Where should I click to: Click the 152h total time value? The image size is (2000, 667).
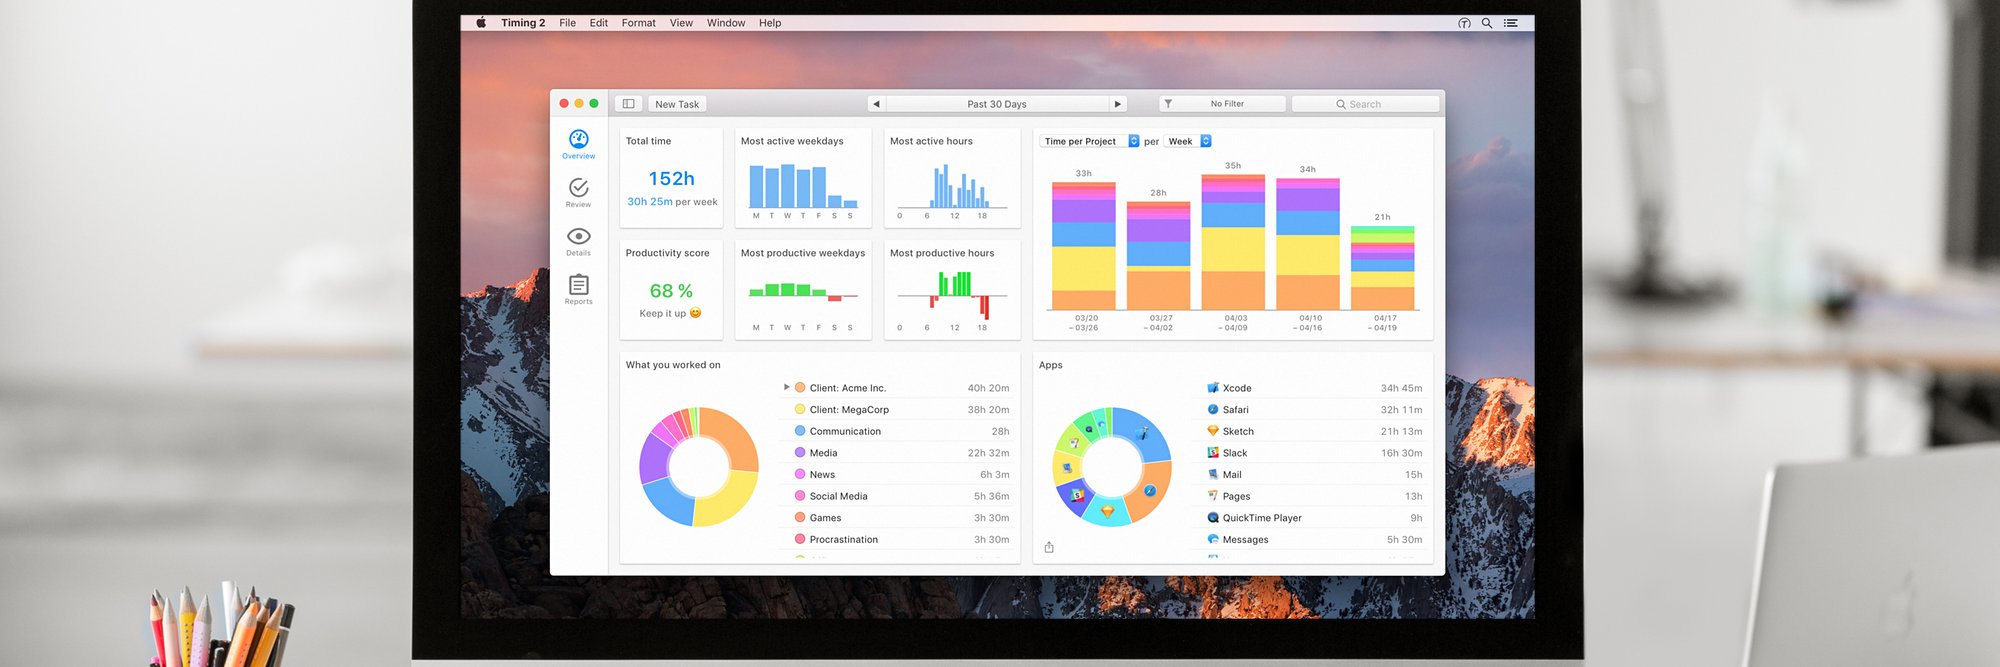[671, 179]
